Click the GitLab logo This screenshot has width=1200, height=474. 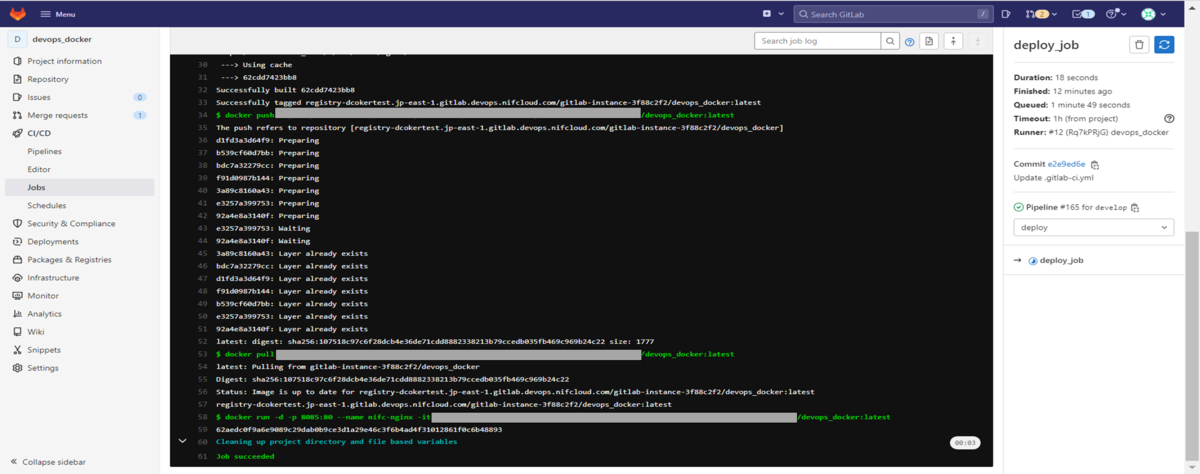18,14
